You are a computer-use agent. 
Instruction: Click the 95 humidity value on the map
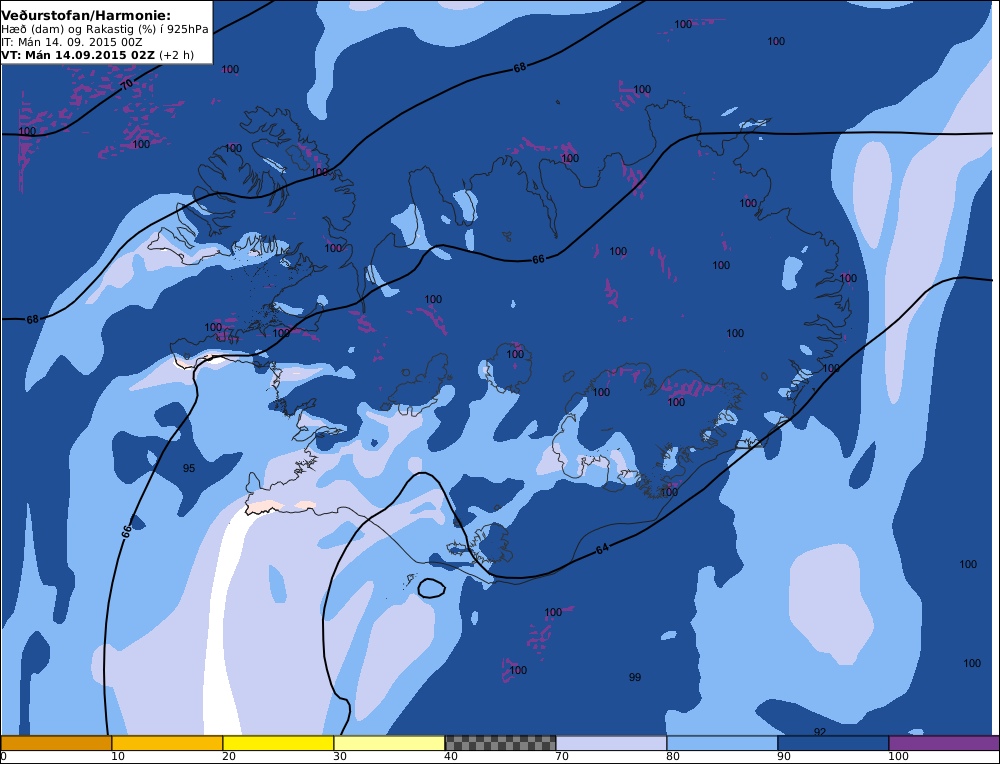pyautogui.click(x=189, y=468)
